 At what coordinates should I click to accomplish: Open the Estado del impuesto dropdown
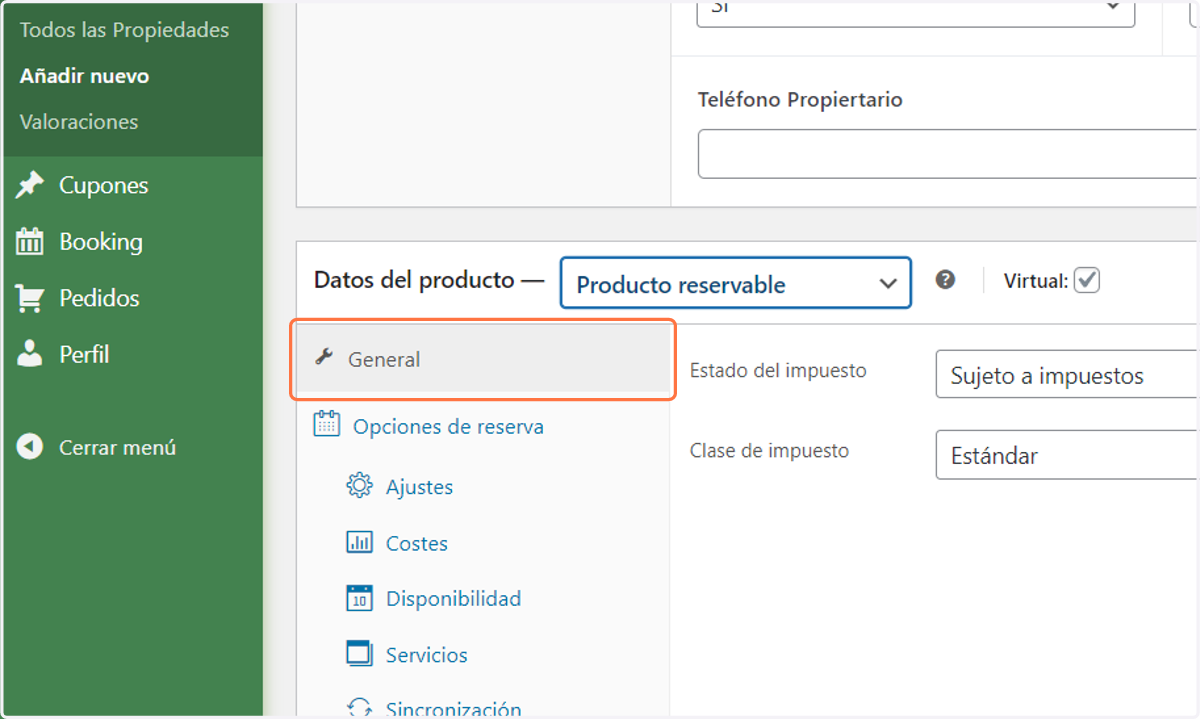click(x=1067, y=375)
